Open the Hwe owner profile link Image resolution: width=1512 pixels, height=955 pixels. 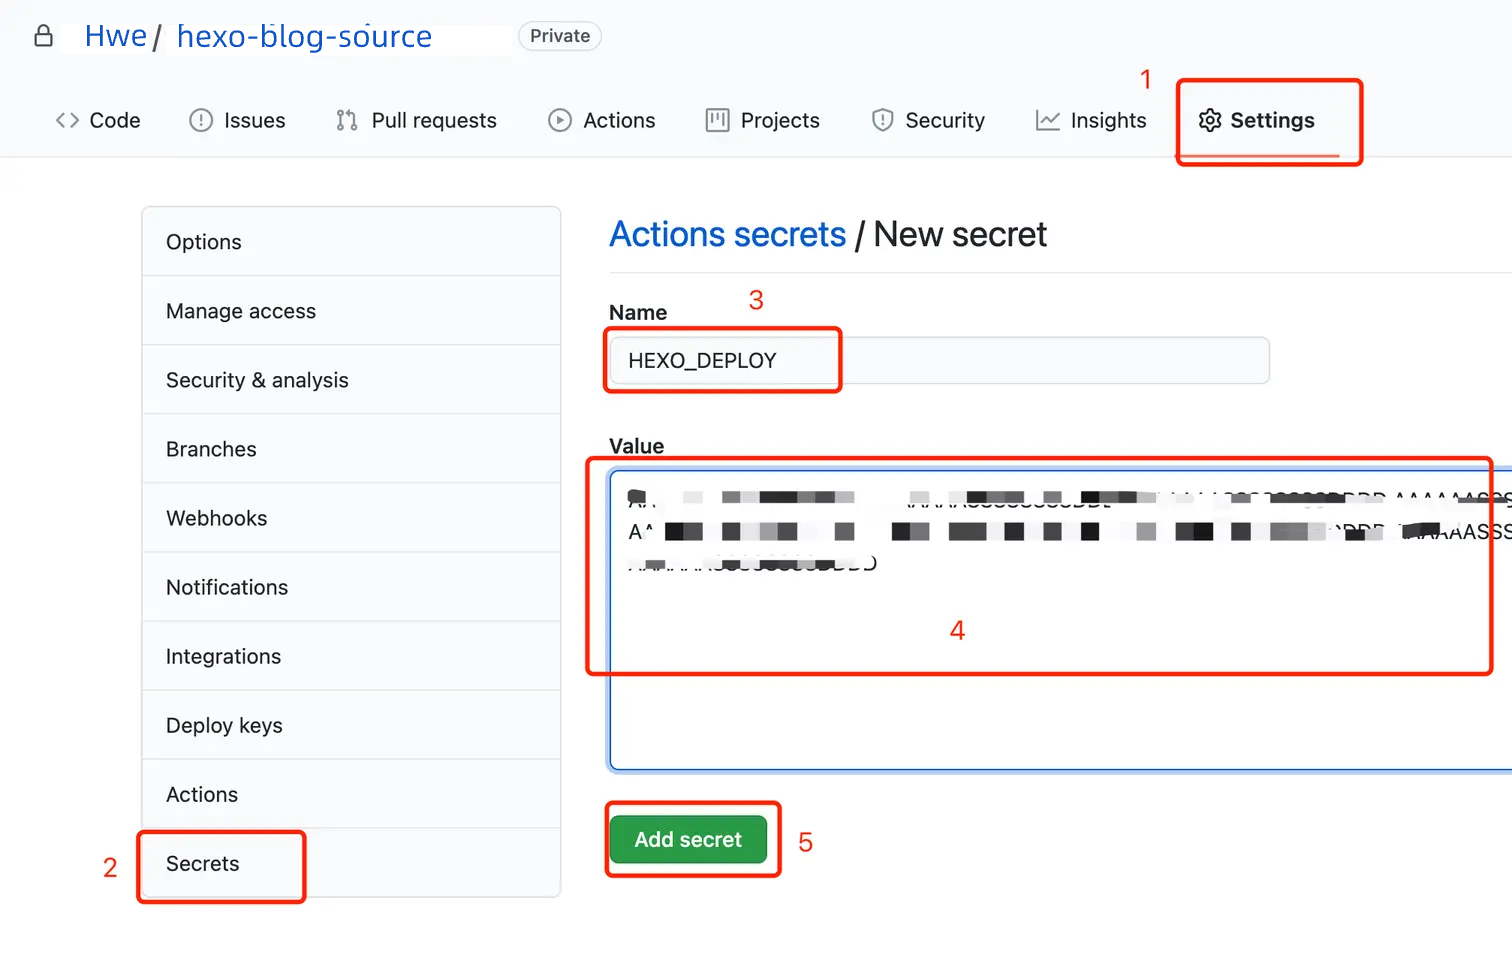115,37
